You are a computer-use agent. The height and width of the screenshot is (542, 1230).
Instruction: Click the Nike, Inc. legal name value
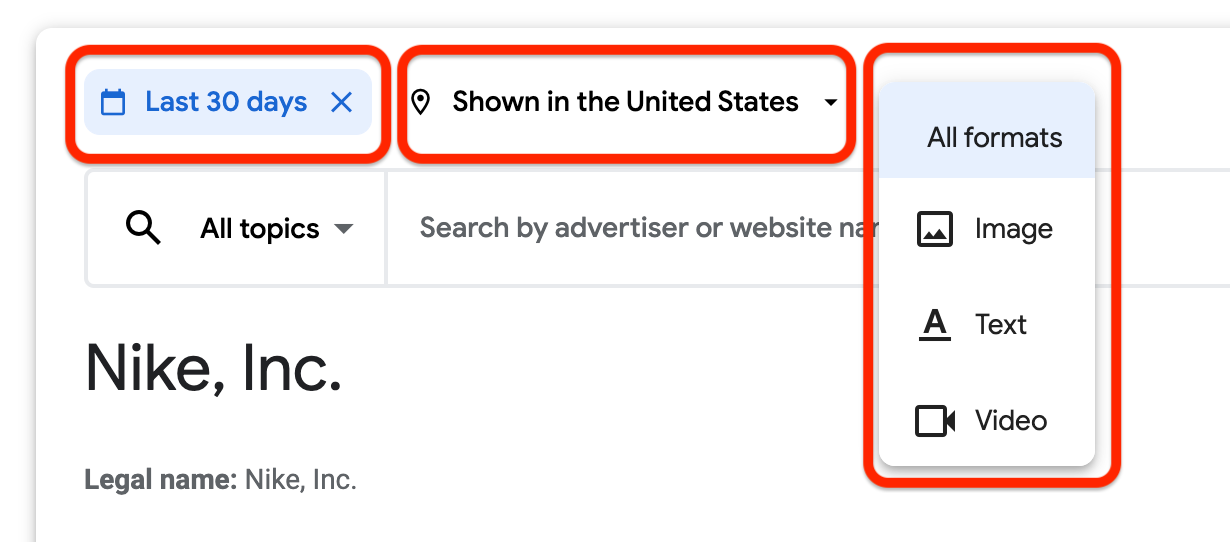tap(300, 480)
